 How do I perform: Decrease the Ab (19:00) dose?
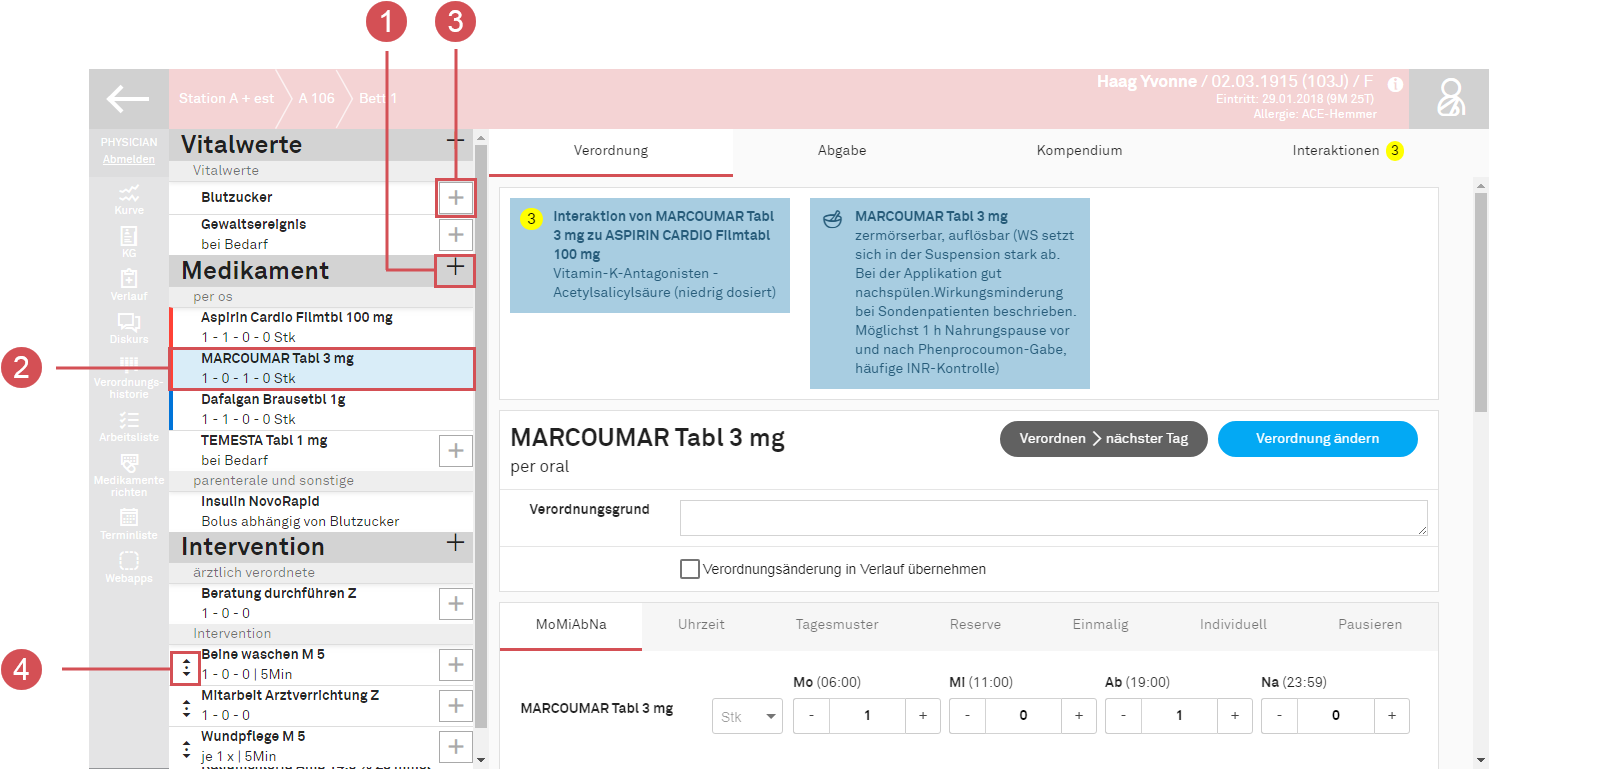[x=1124, y=716]
